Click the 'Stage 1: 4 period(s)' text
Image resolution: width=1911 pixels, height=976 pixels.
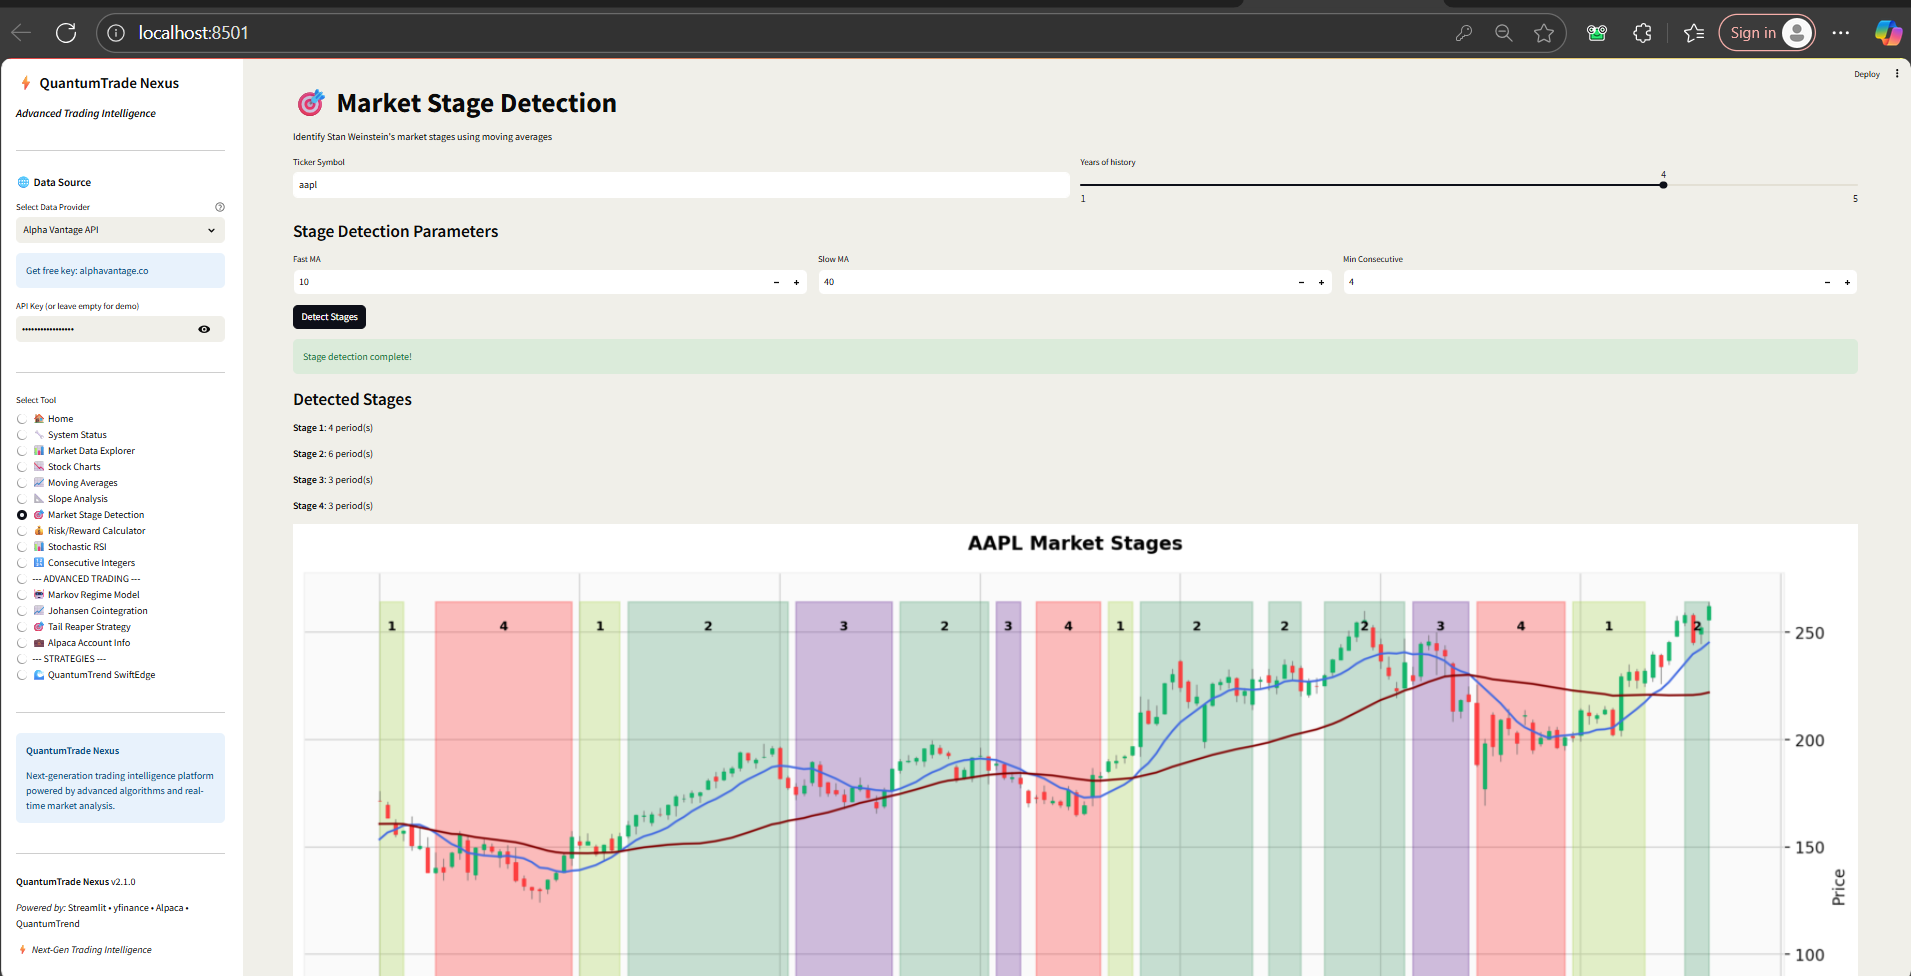coord(333,428)
